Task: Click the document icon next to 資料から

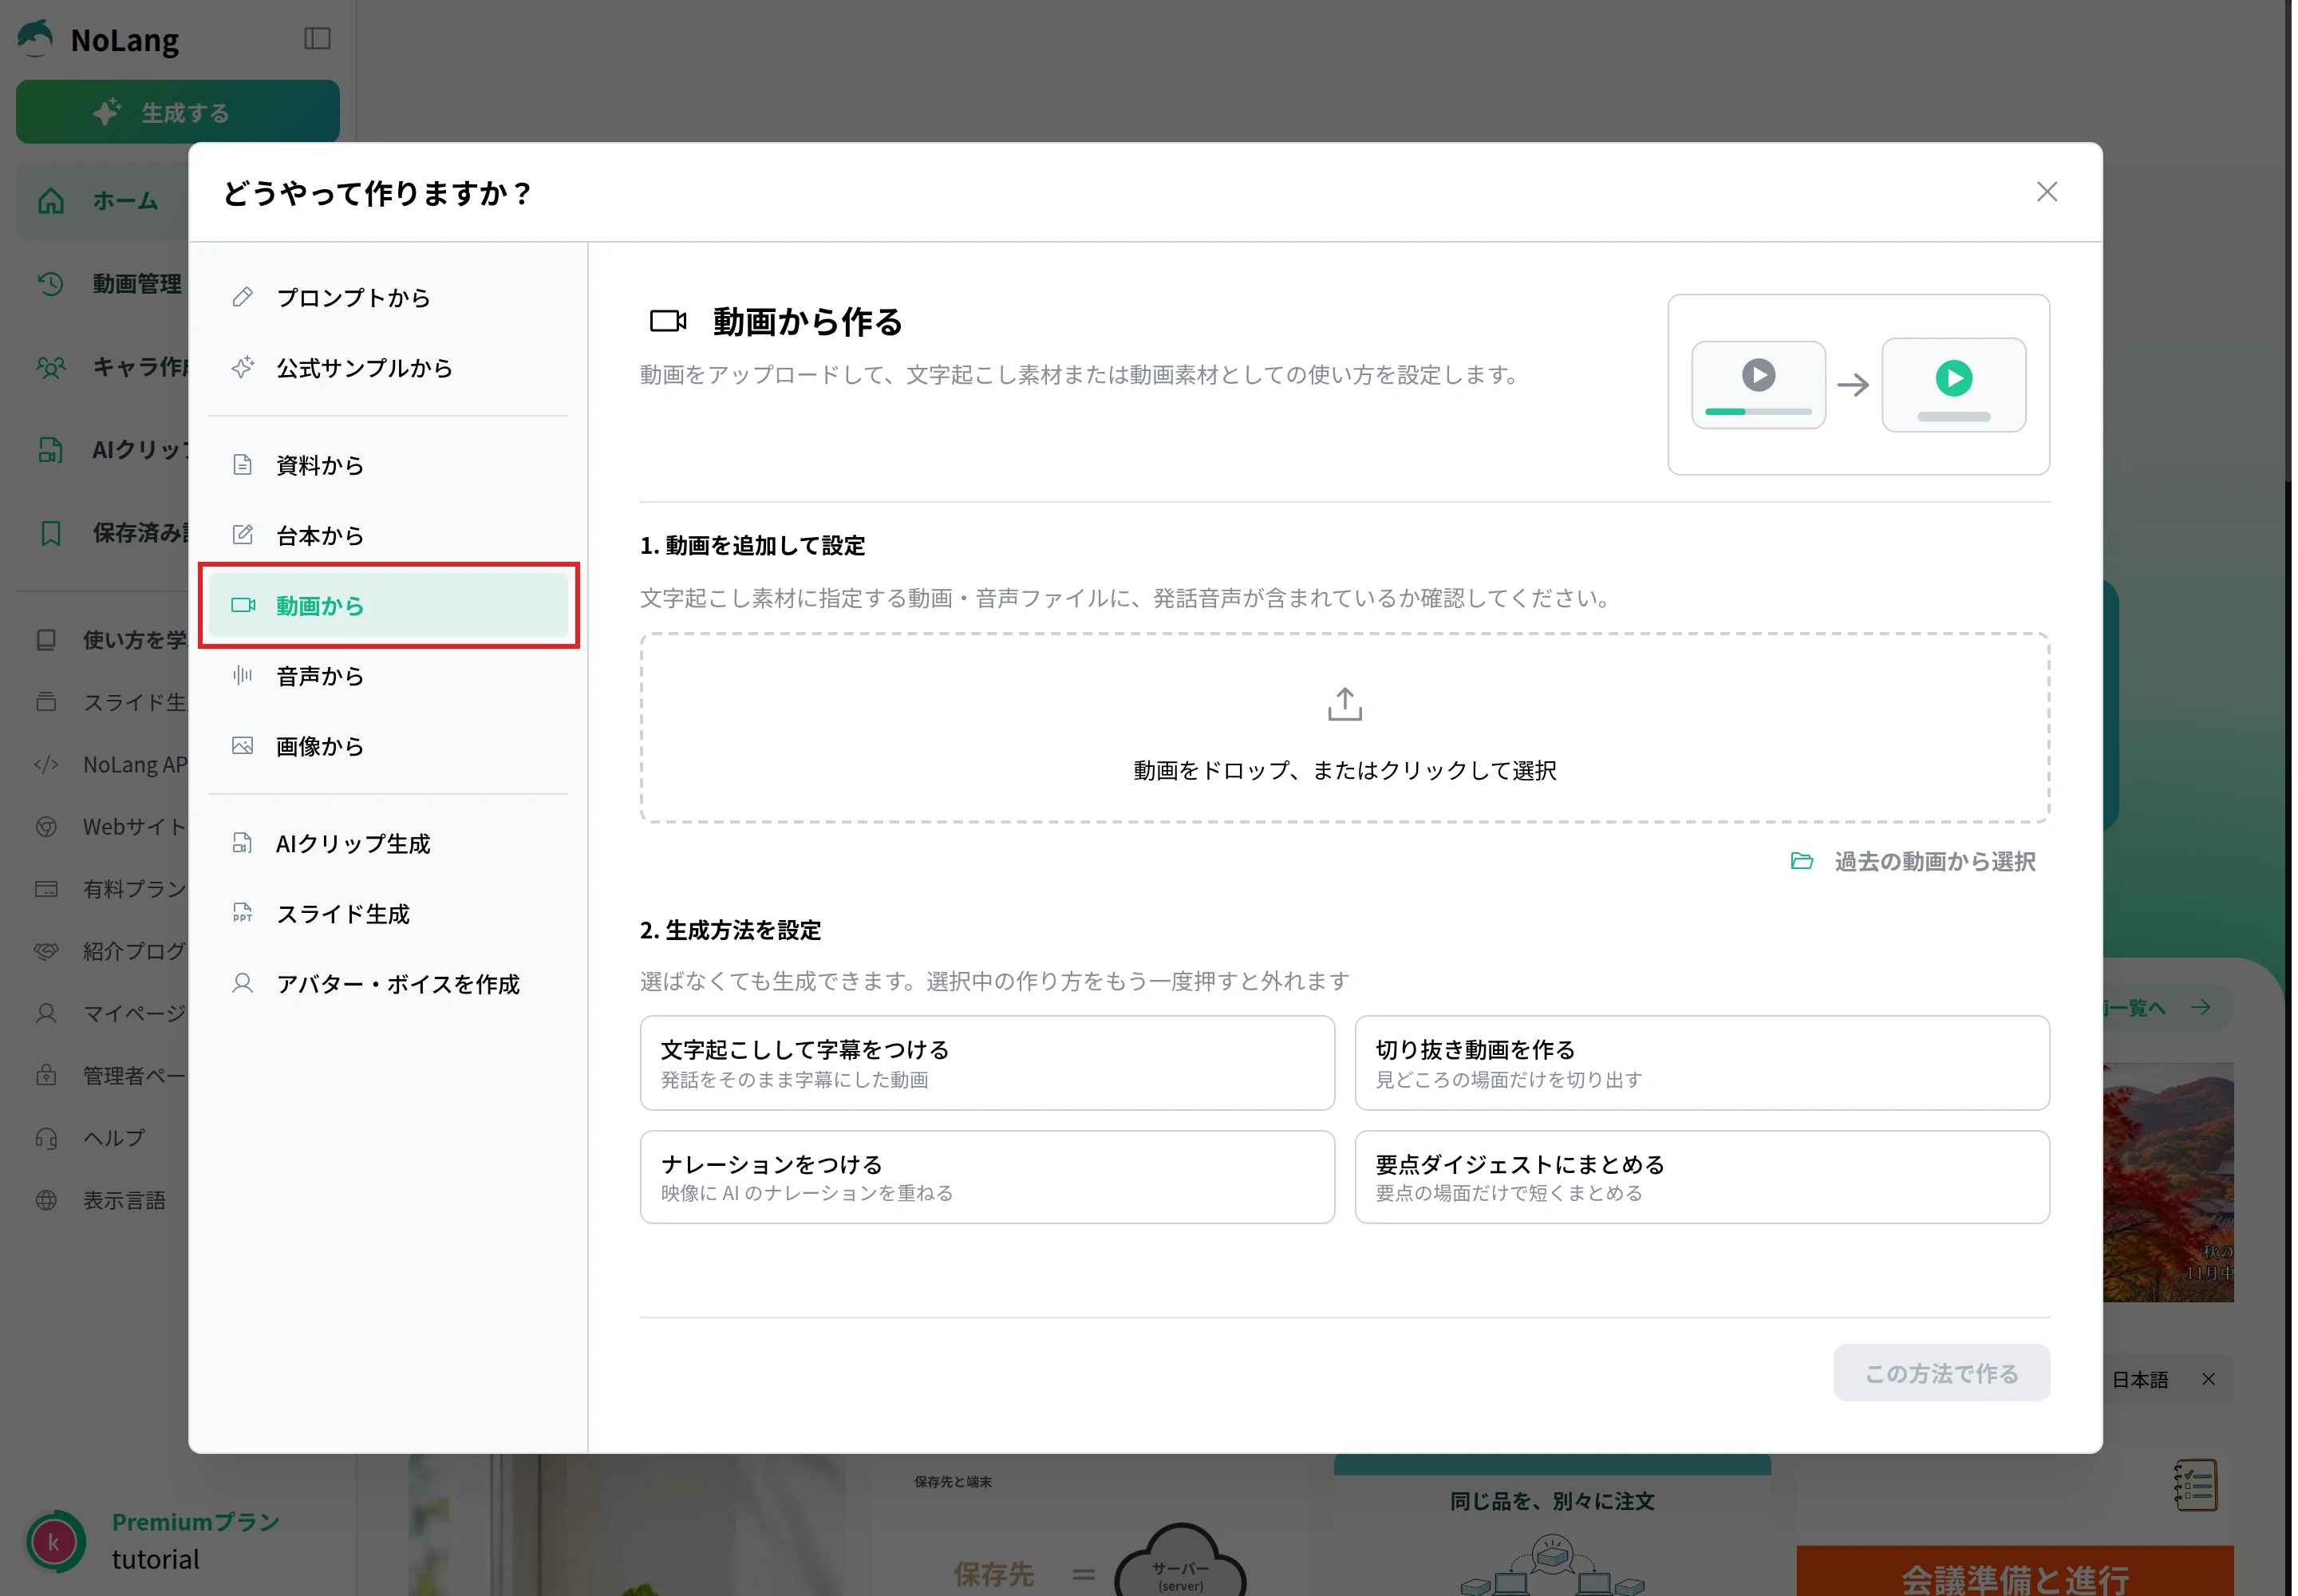Action: pos(242,464)
